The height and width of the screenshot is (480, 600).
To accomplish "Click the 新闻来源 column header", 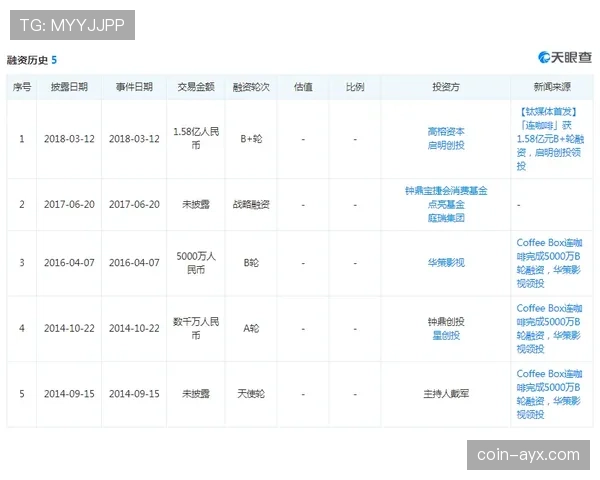I will pos(552,87).
